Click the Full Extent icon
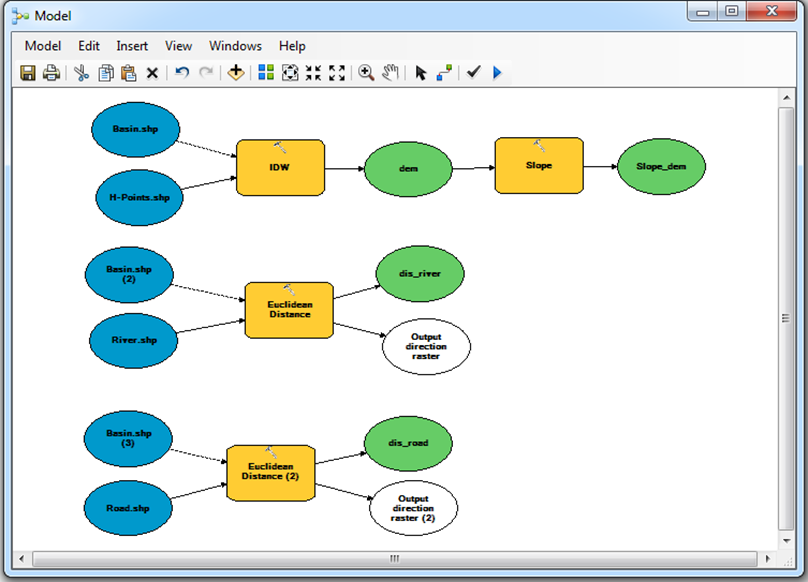The image size is (808, 582). 290,73
